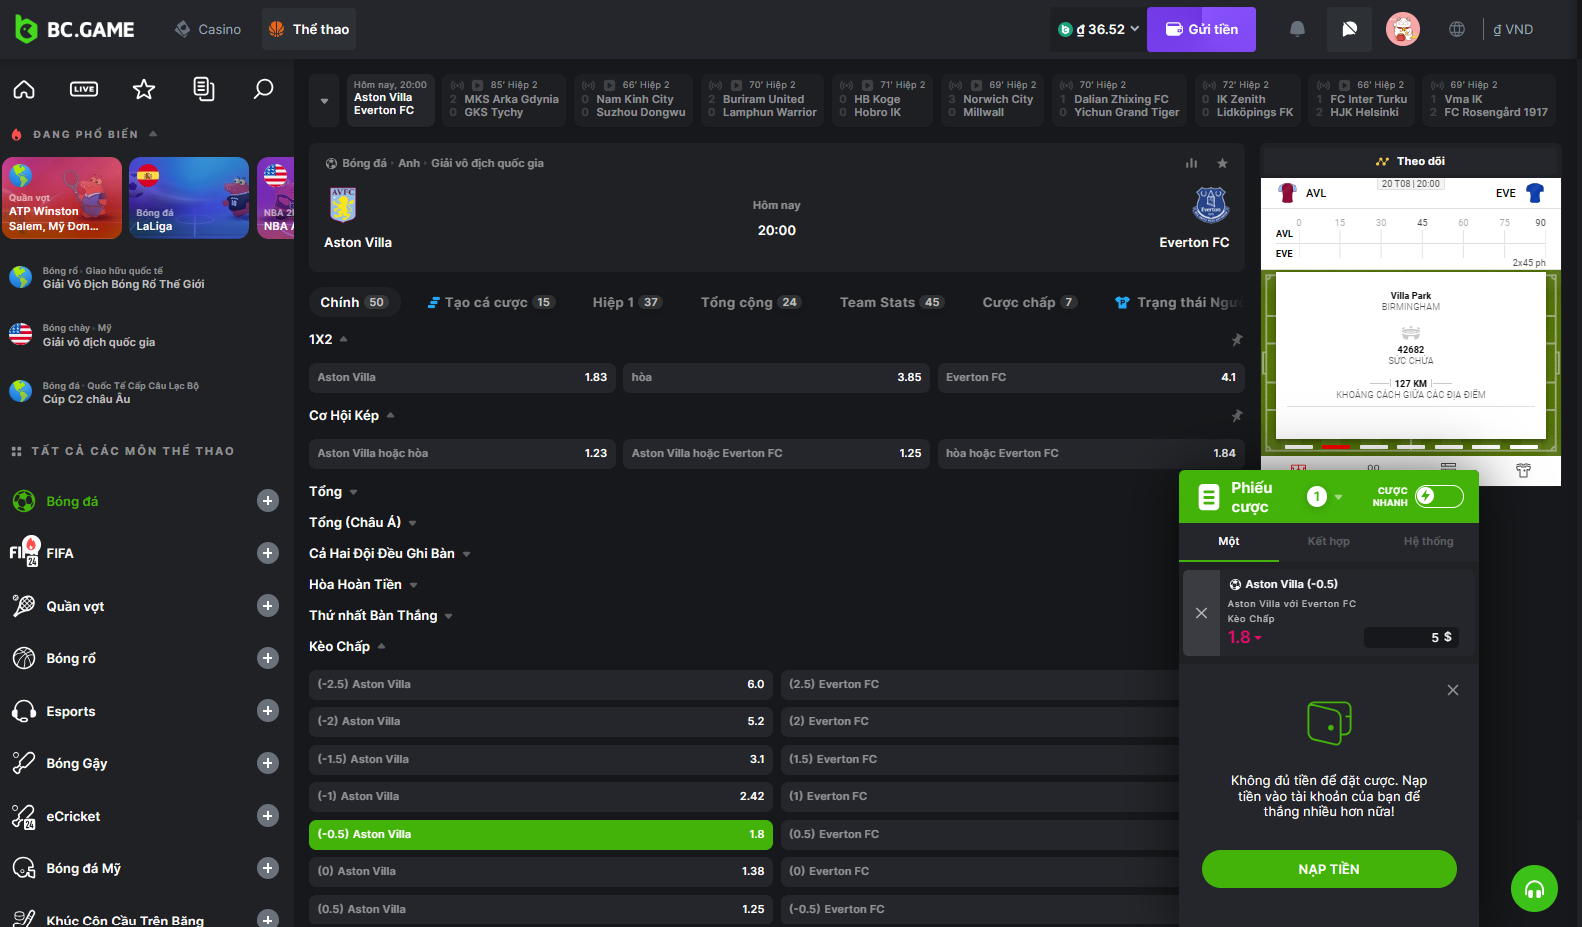This screenshot has height=927, width=1582.
Task: Add Bóng đá to favorites with plus
Action: point(268,501)
